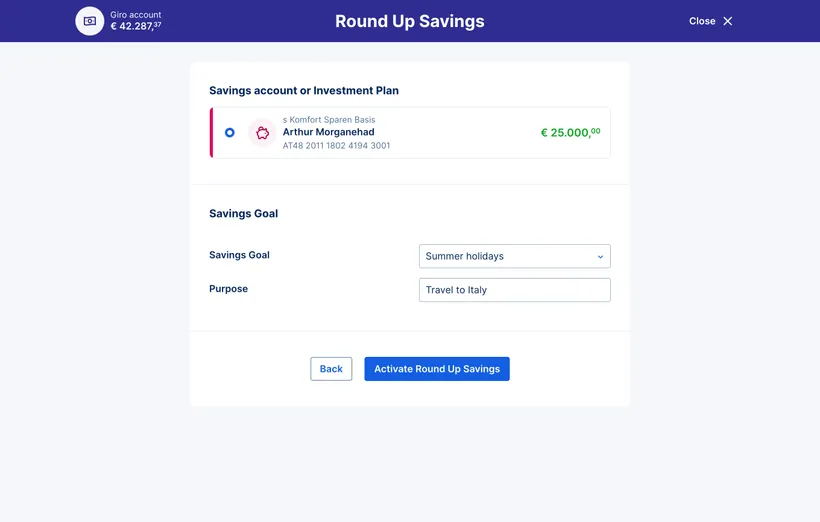
Task: Click the Close text link
Action: (702, 21)
